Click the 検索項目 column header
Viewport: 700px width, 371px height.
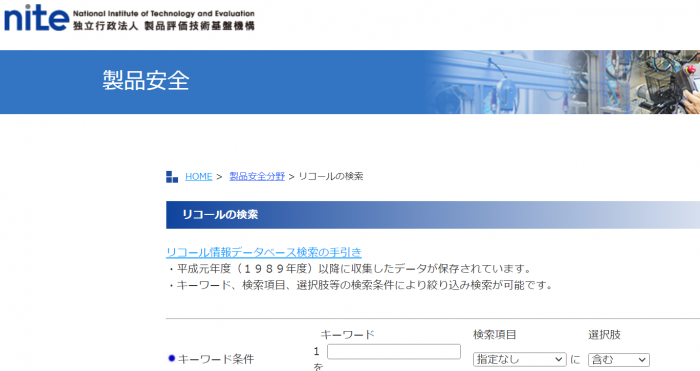click(x=494, y=334)
